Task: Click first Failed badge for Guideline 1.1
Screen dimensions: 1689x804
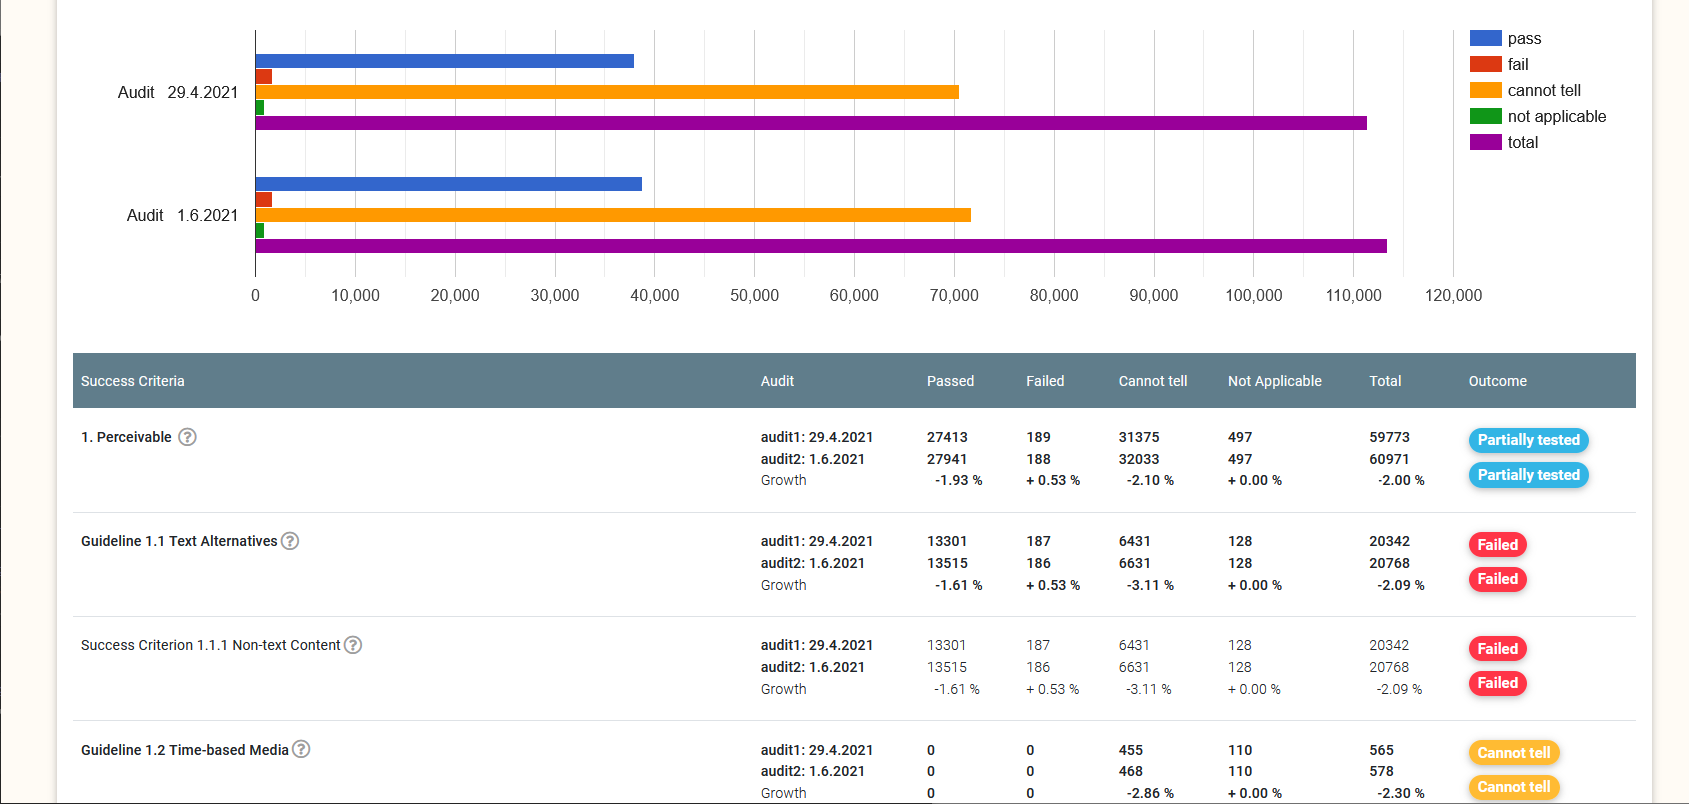Action: (1498, 545)
